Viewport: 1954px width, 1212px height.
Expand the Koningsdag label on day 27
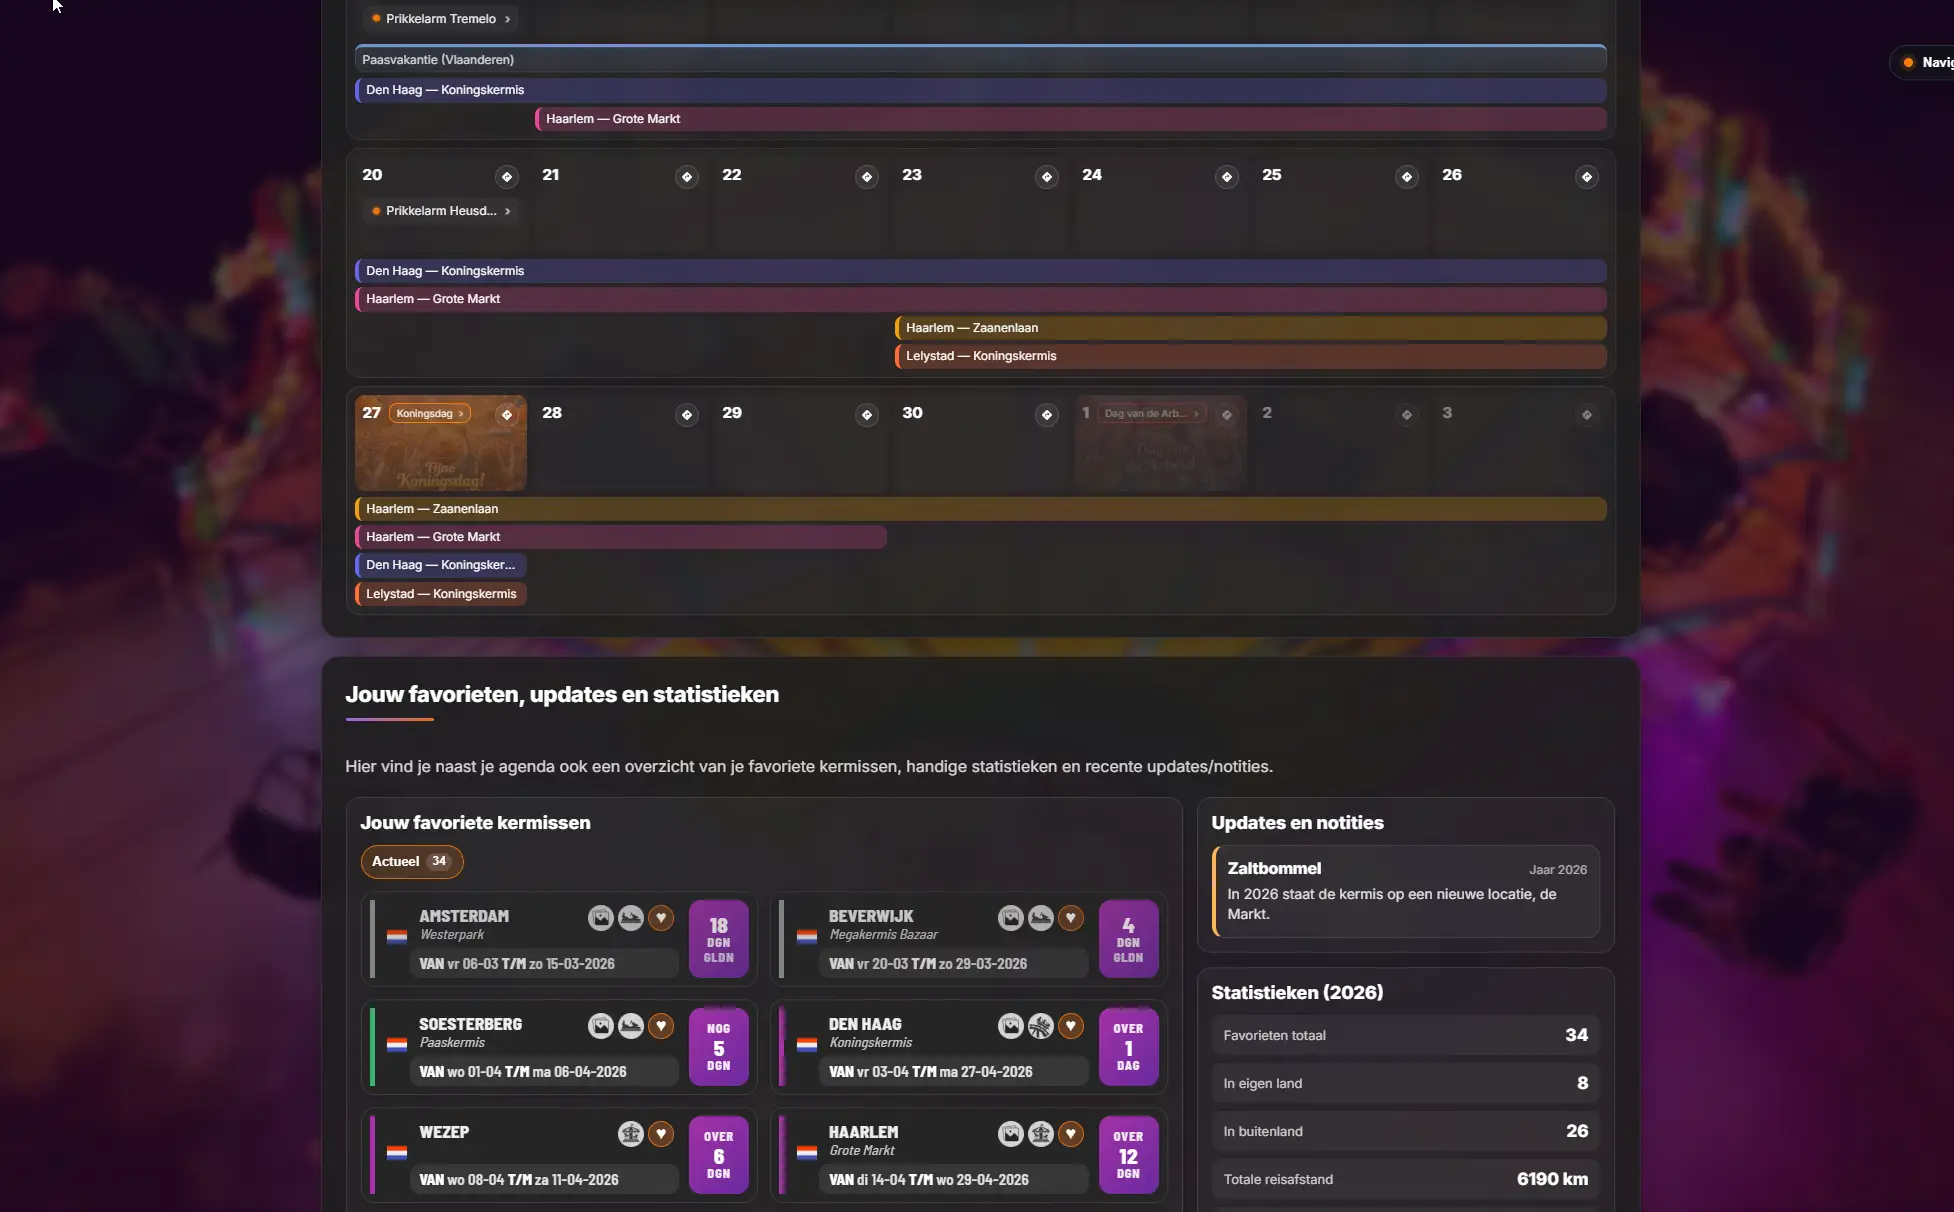[x=429, y=414]
